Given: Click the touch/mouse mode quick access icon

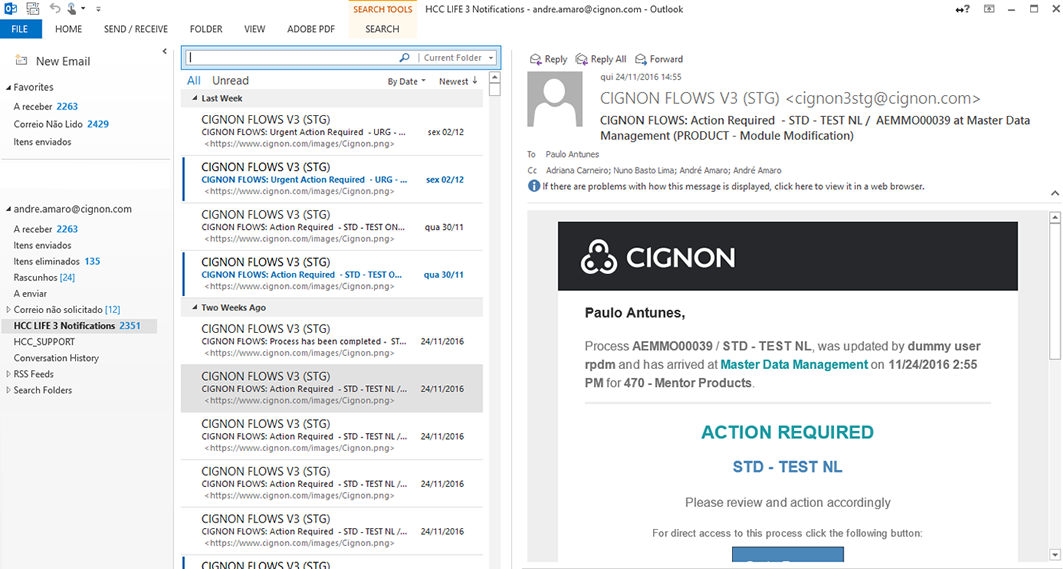Looking at the screenshot, I should [x=72, y=9].
